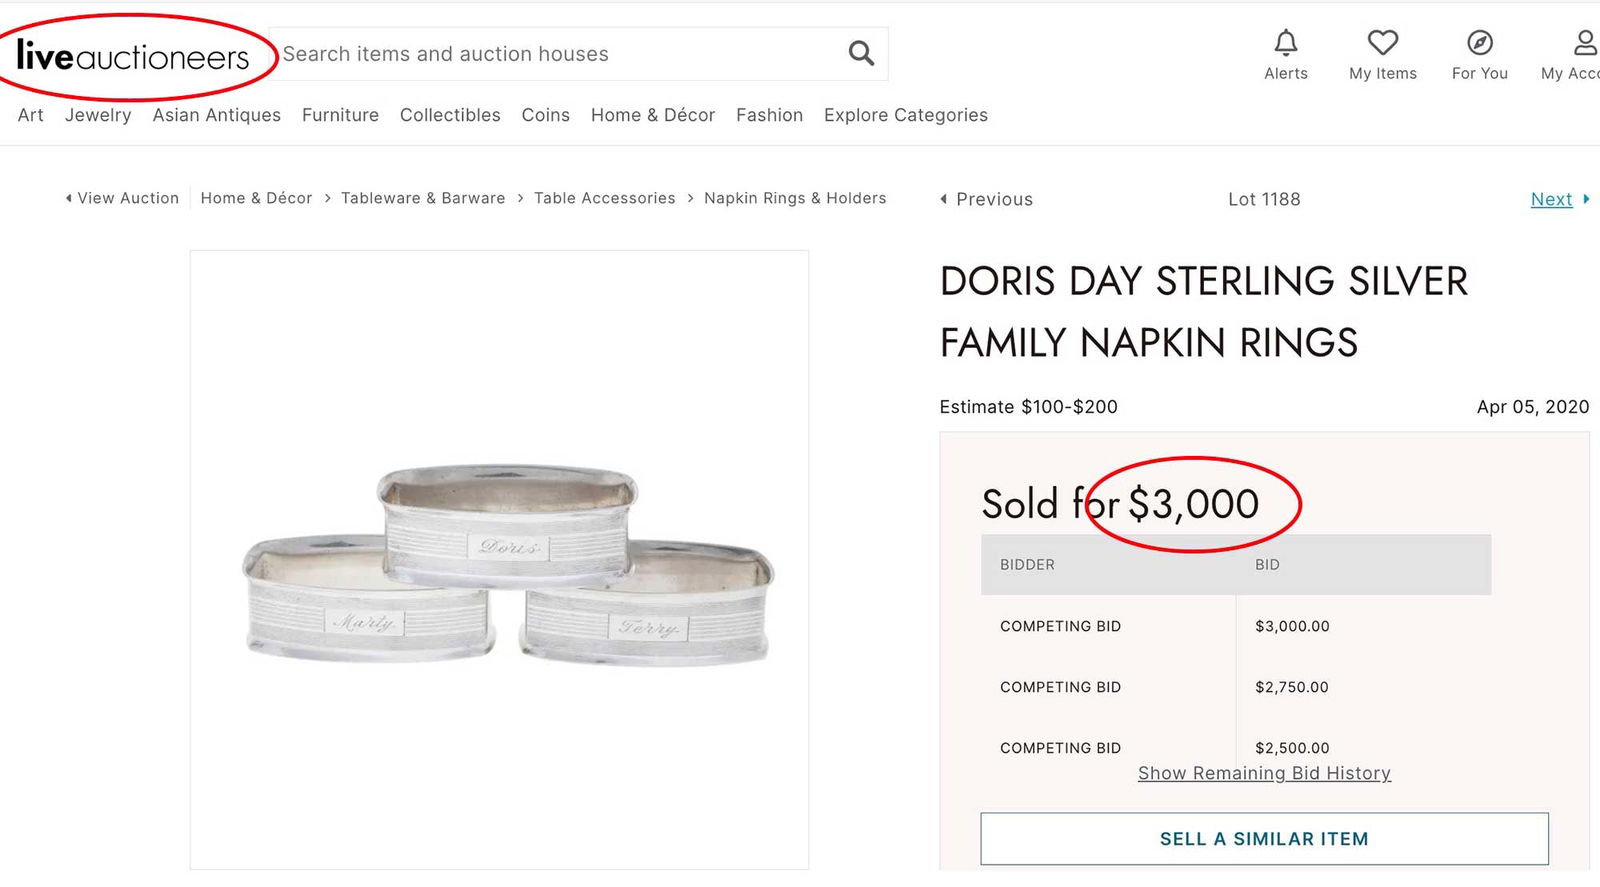Open the Tableware & Barware breadcrumb
1600x887 pixels.
click(423, 198)
